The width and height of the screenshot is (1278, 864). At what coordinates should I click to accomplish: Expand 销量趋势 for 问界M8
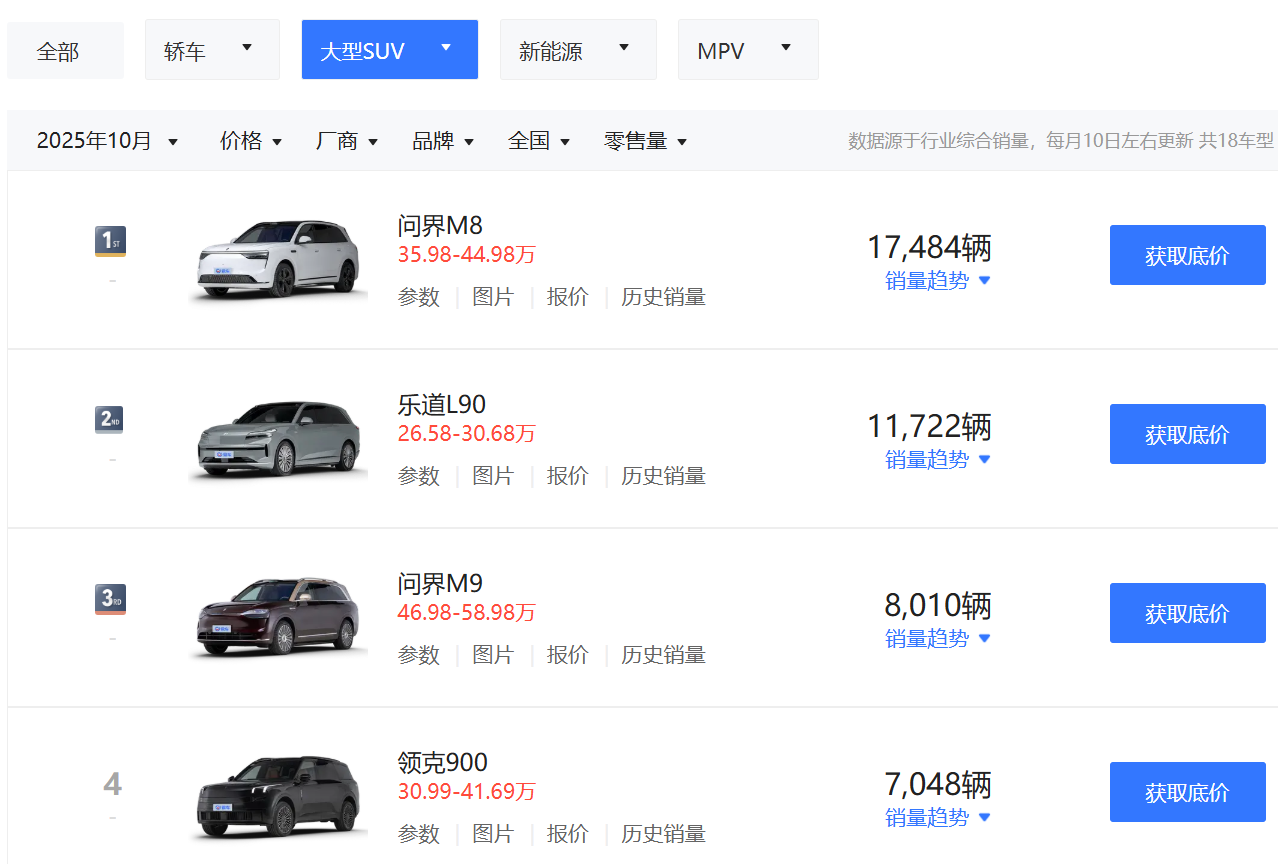[937, 281]
